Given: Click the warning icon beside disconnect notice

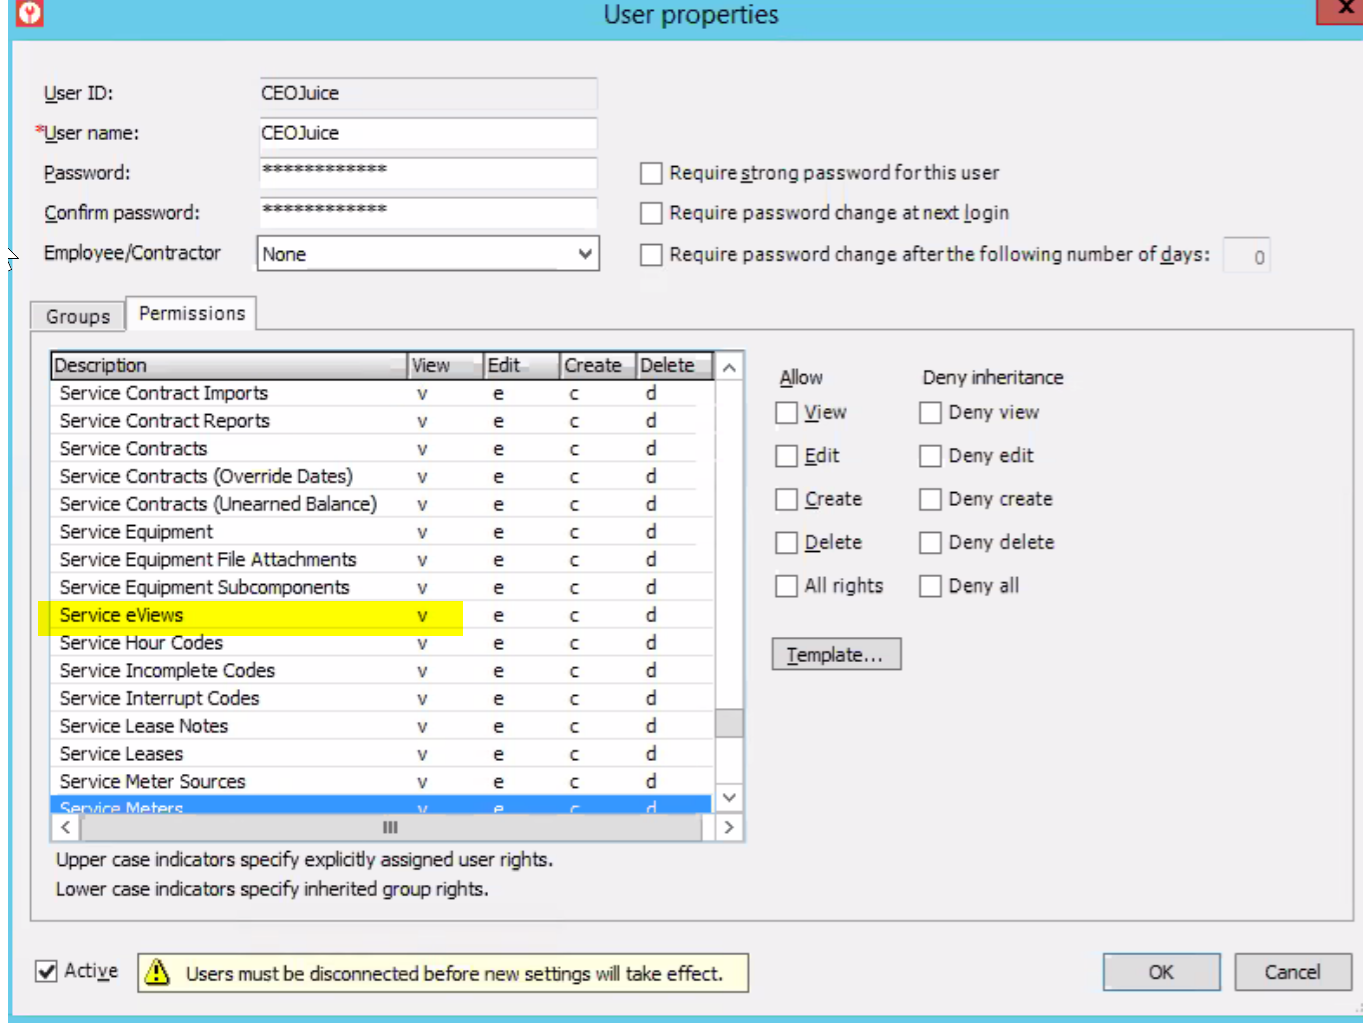Looking at the screenshot, I should pos(157,972).
